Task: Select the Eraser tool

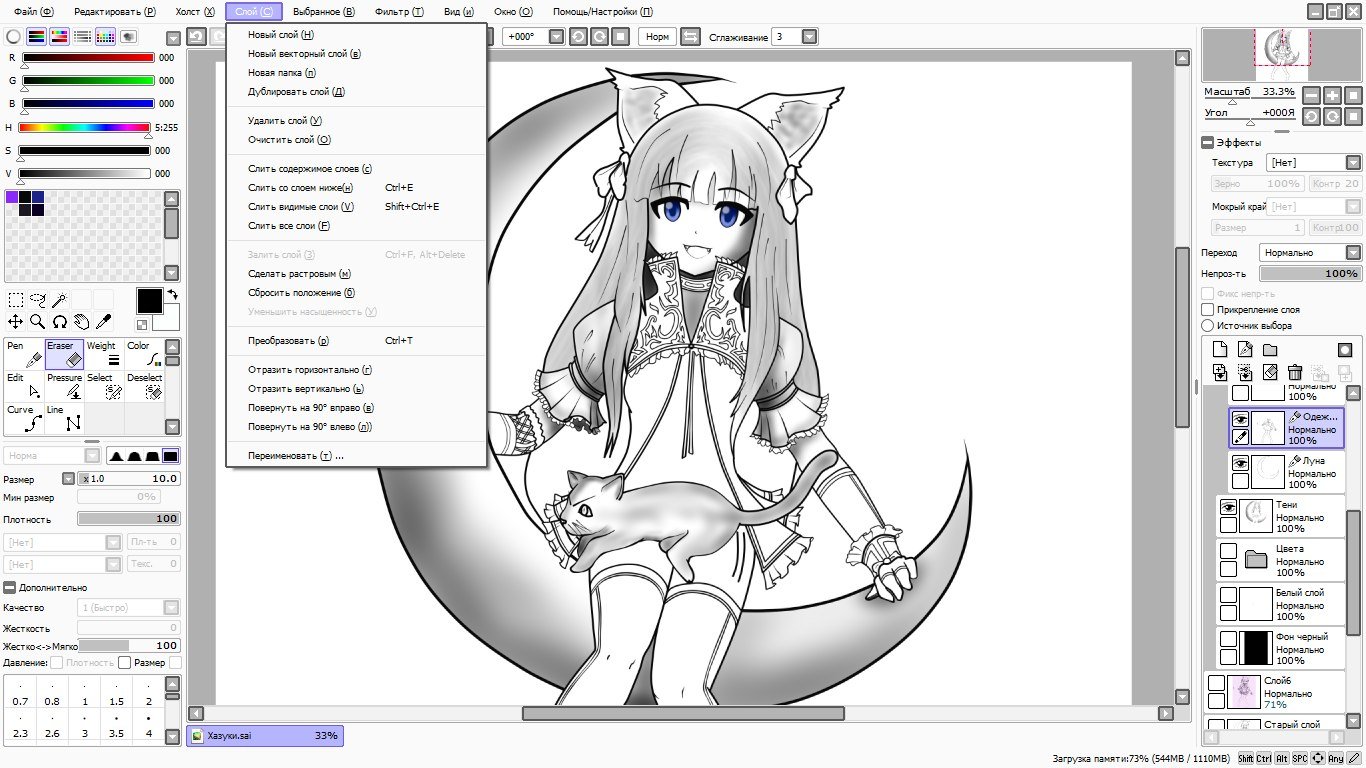Action: click(64, 354)
